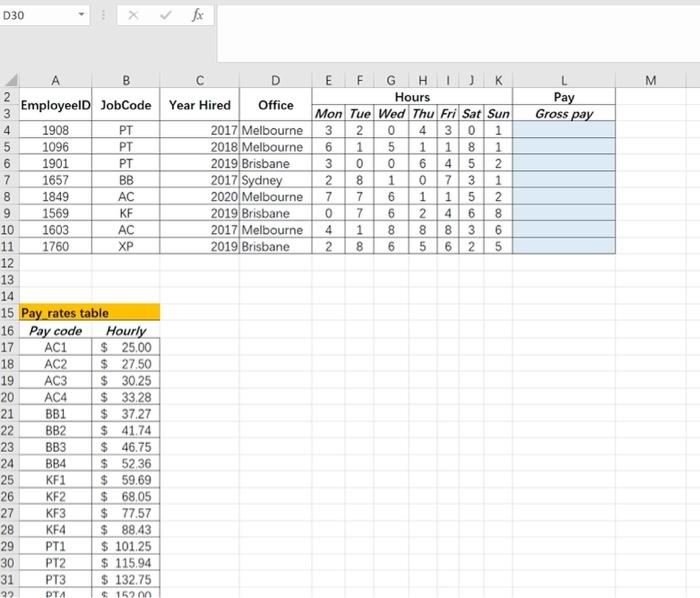
Task: Click the Hourly heading cell
Action: 126,331
